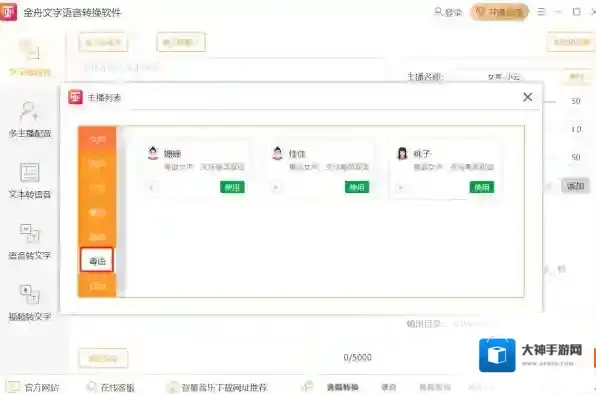
Task: Use the 姗姗 voice with its green button
Action: [x=232, y=187]
